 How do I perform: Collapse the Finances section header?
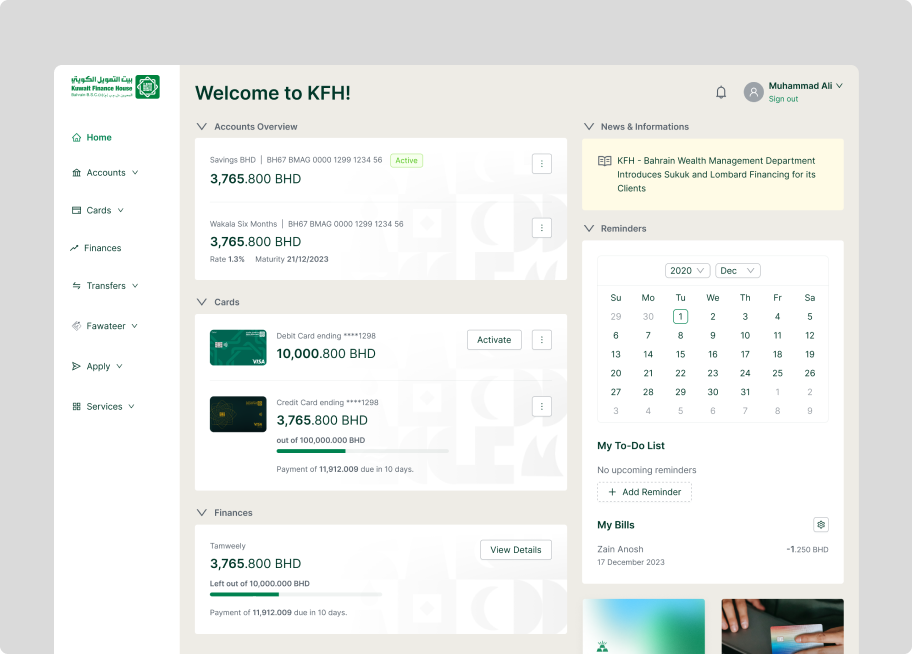201,512
